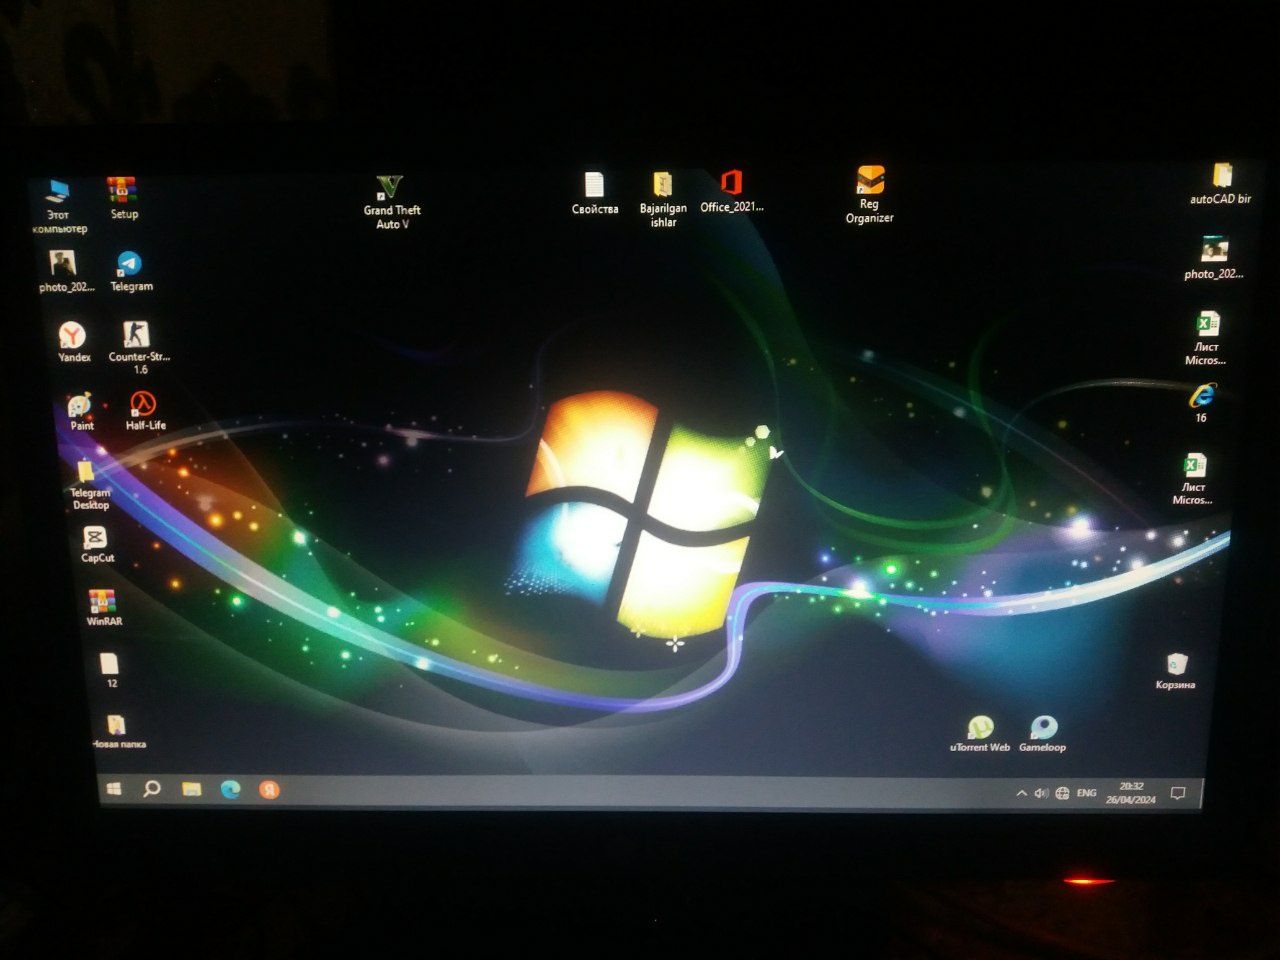The image size is (1280, 960).
Task: Select the photo_202 image beside Telegram
Action: [66, 271]
